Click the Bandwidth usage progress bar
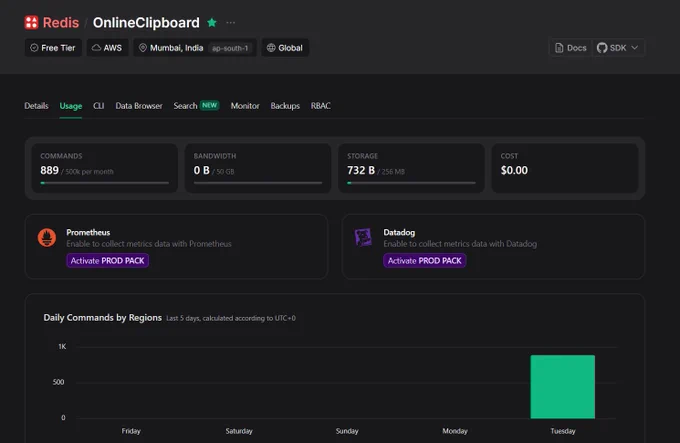 click(x=258, y=183)
